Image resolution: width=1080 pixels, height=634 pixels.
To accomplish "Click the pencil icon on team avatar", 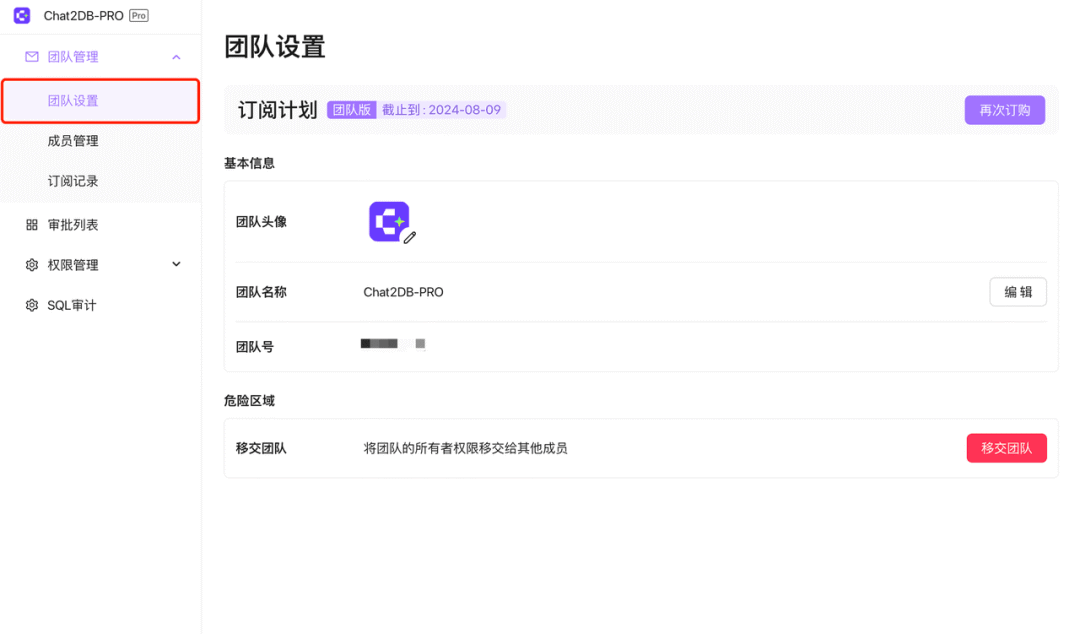I will pyautogui.click(x=410, y=238).
